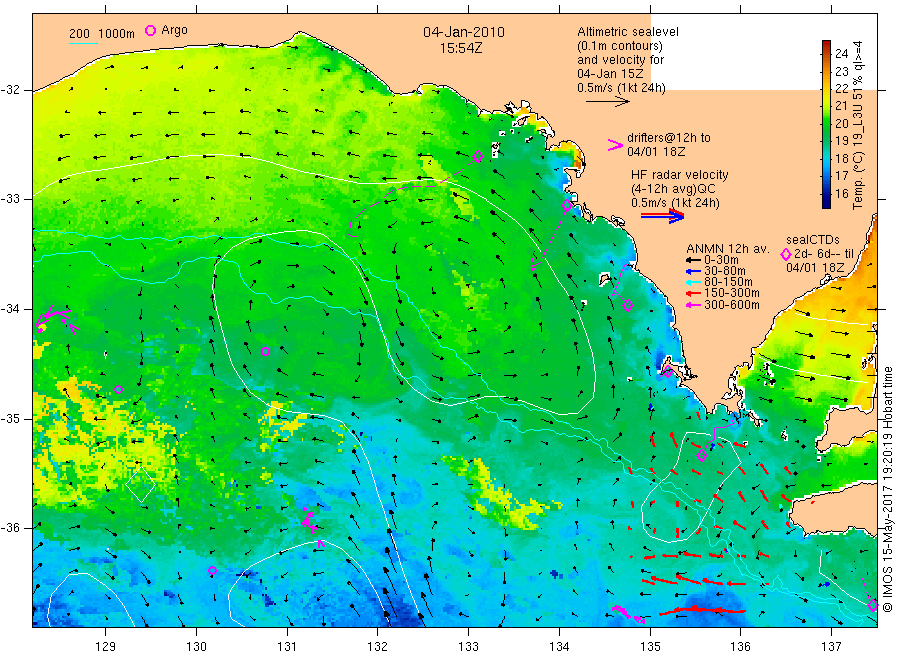Click the black 0-30m ANMN legend arrow

[693, 260]
